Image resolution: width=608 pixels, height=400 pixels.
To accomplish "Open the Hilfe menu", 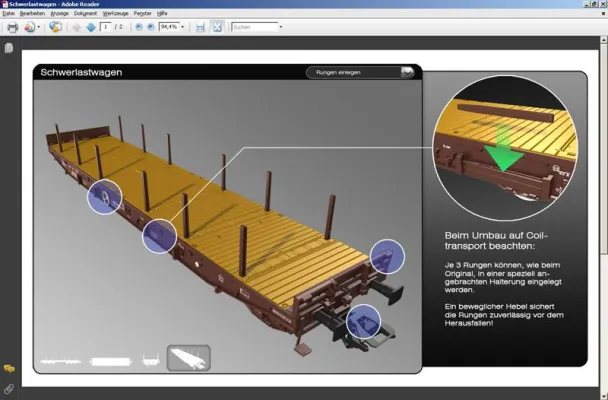I will click(163, 13).
